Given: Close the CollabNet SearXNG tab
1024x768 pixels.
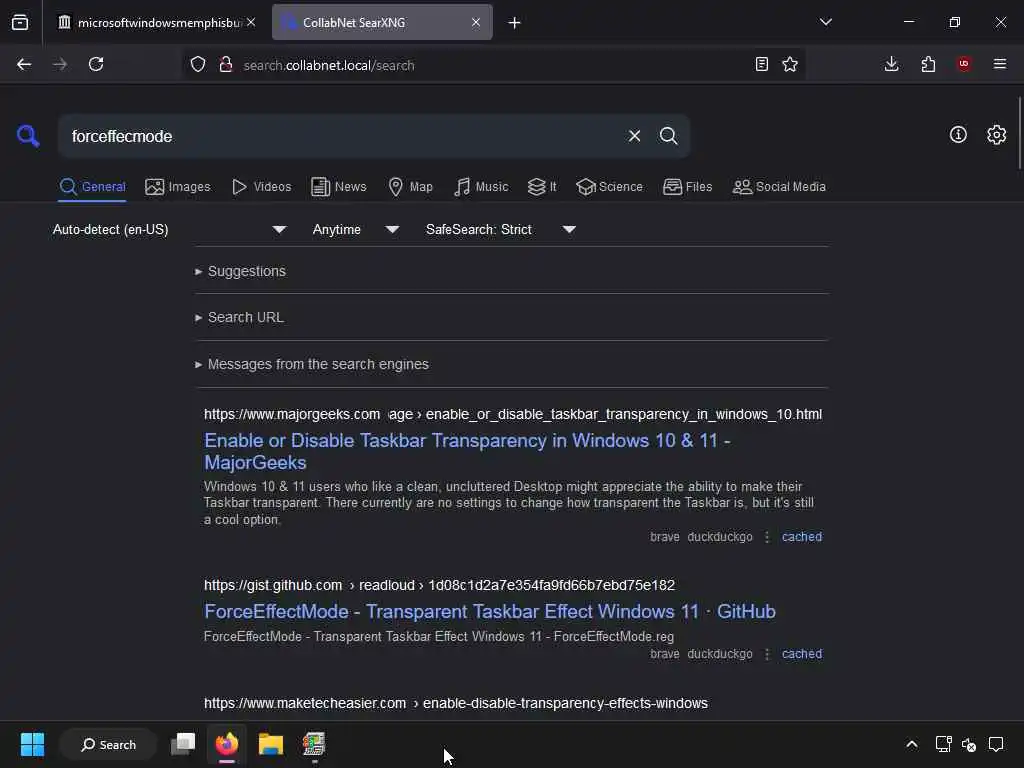Looking at the screenshot, I should click(475, 22).
